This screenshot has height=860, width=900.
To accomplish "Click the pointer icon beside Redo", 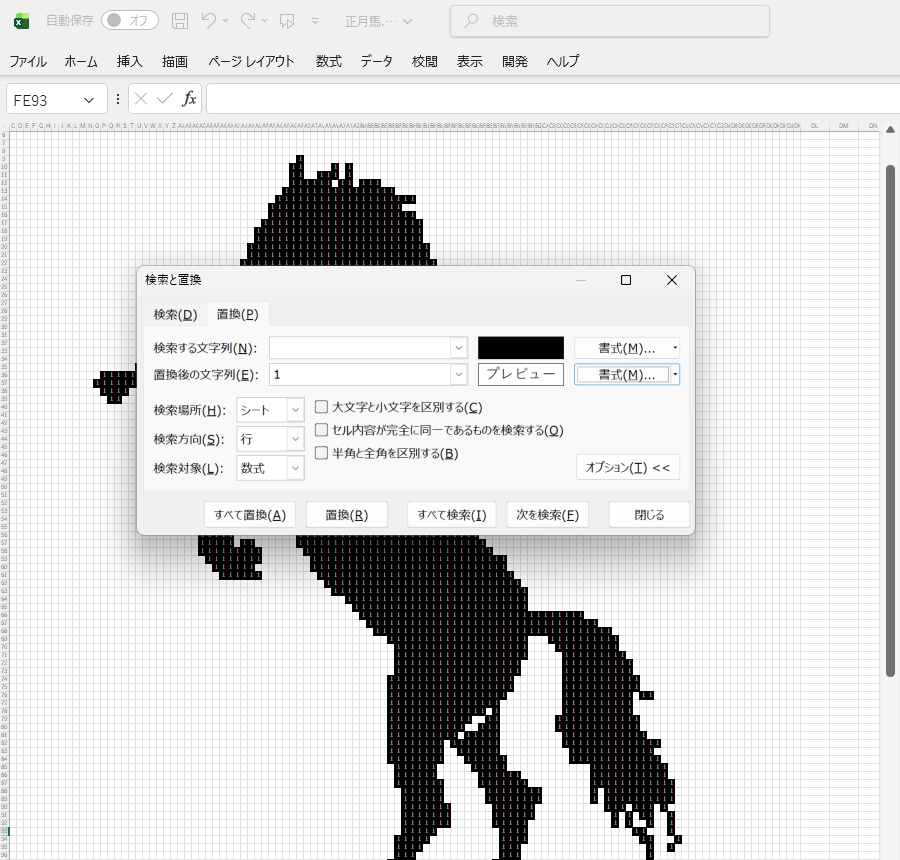I will pos(288,21).
